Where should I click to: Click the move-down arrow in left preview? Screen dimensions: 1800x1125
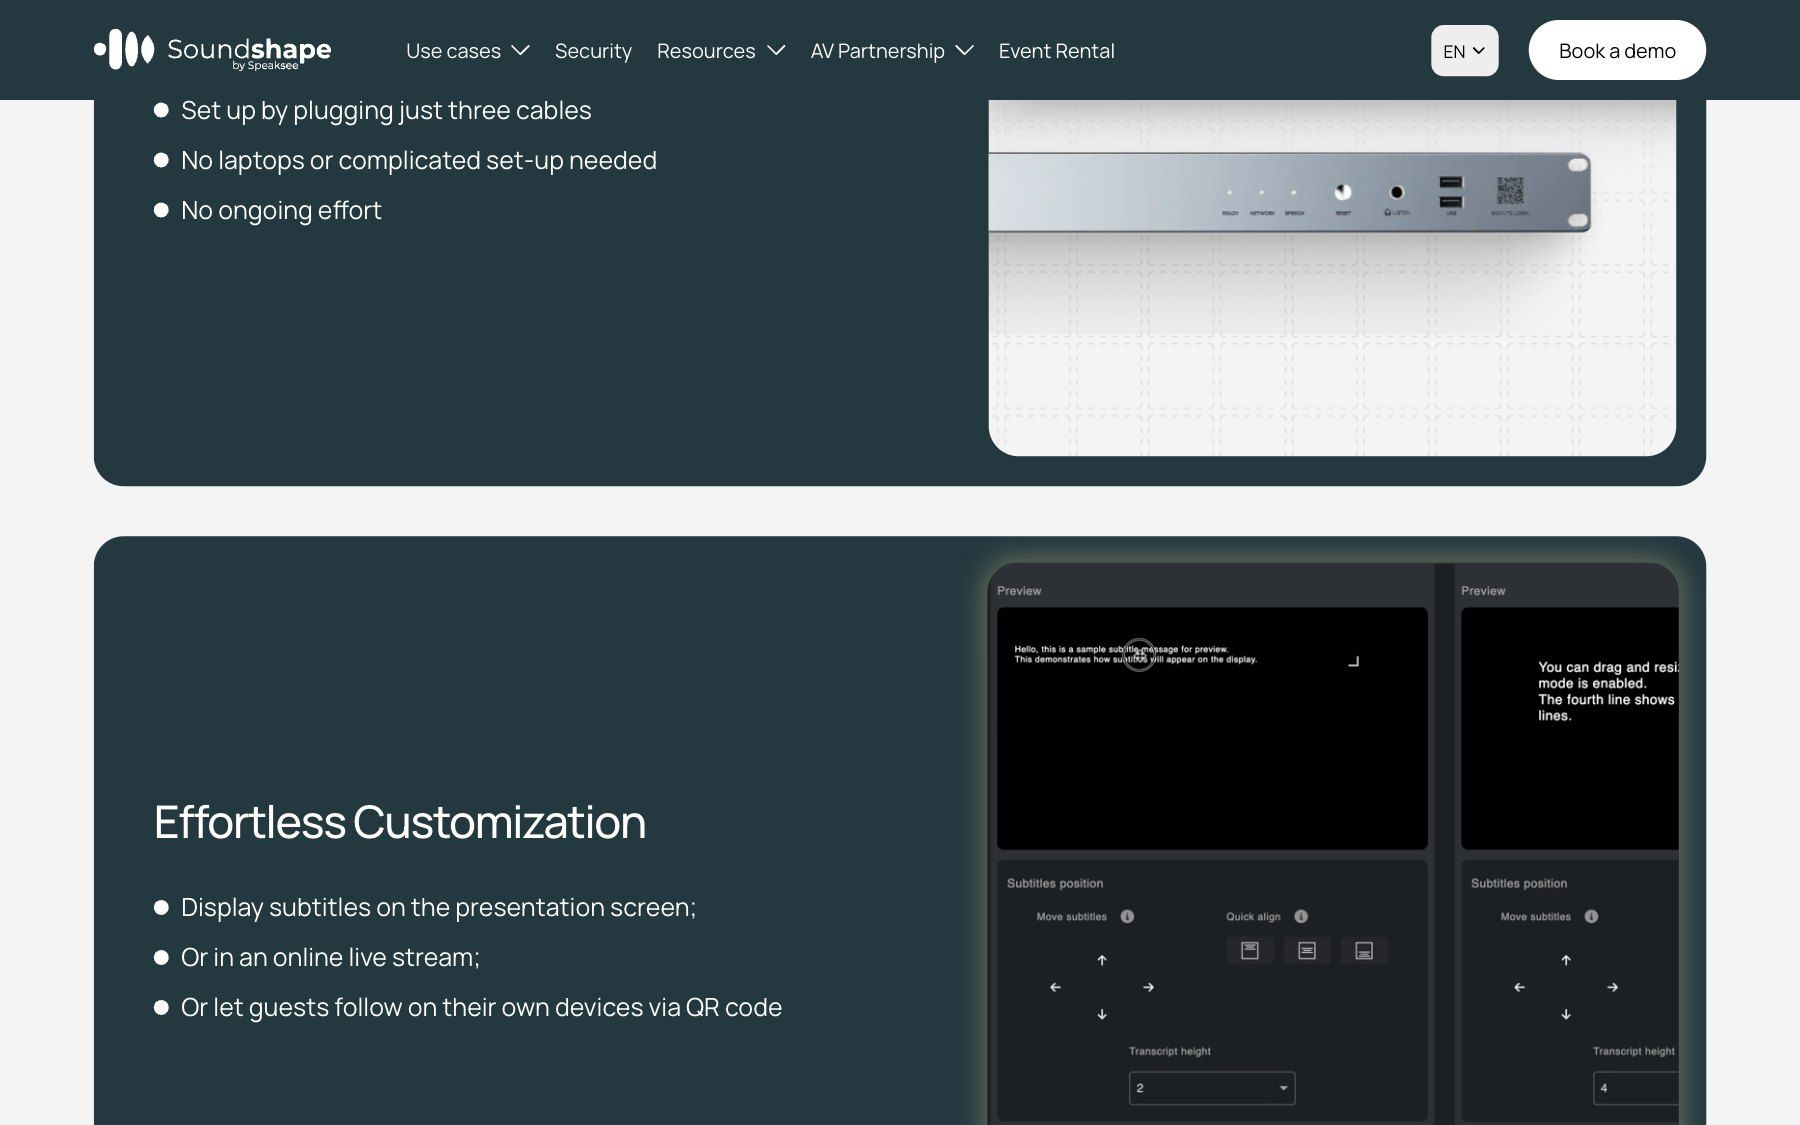[1102, 1014]
